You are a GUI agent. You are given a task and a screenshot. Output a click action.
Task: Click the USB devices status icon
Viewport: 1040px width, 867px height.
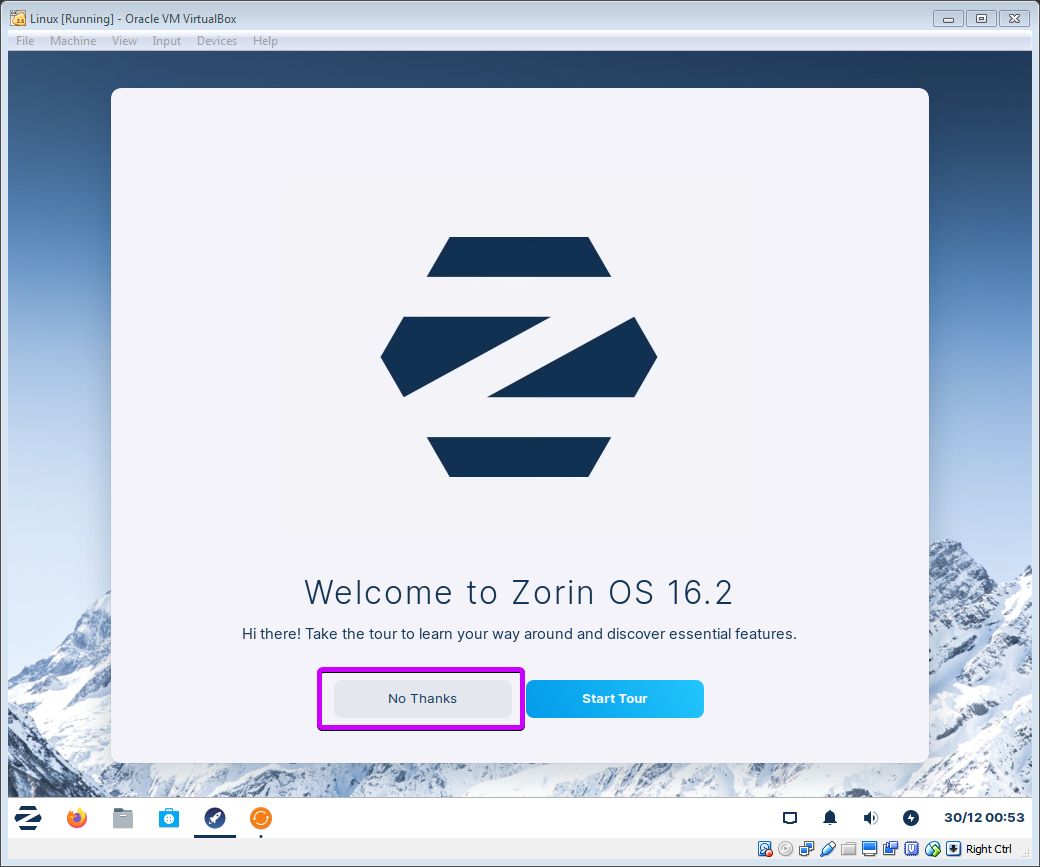828,849
